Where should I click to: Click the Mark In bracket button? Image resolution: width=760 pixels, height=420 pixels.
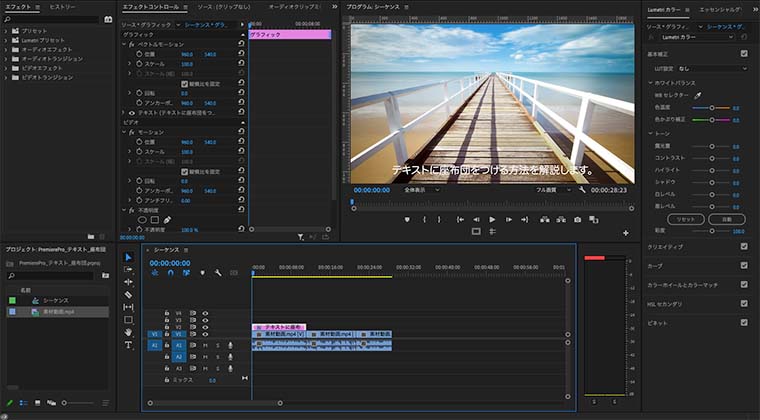pos(424,219)
